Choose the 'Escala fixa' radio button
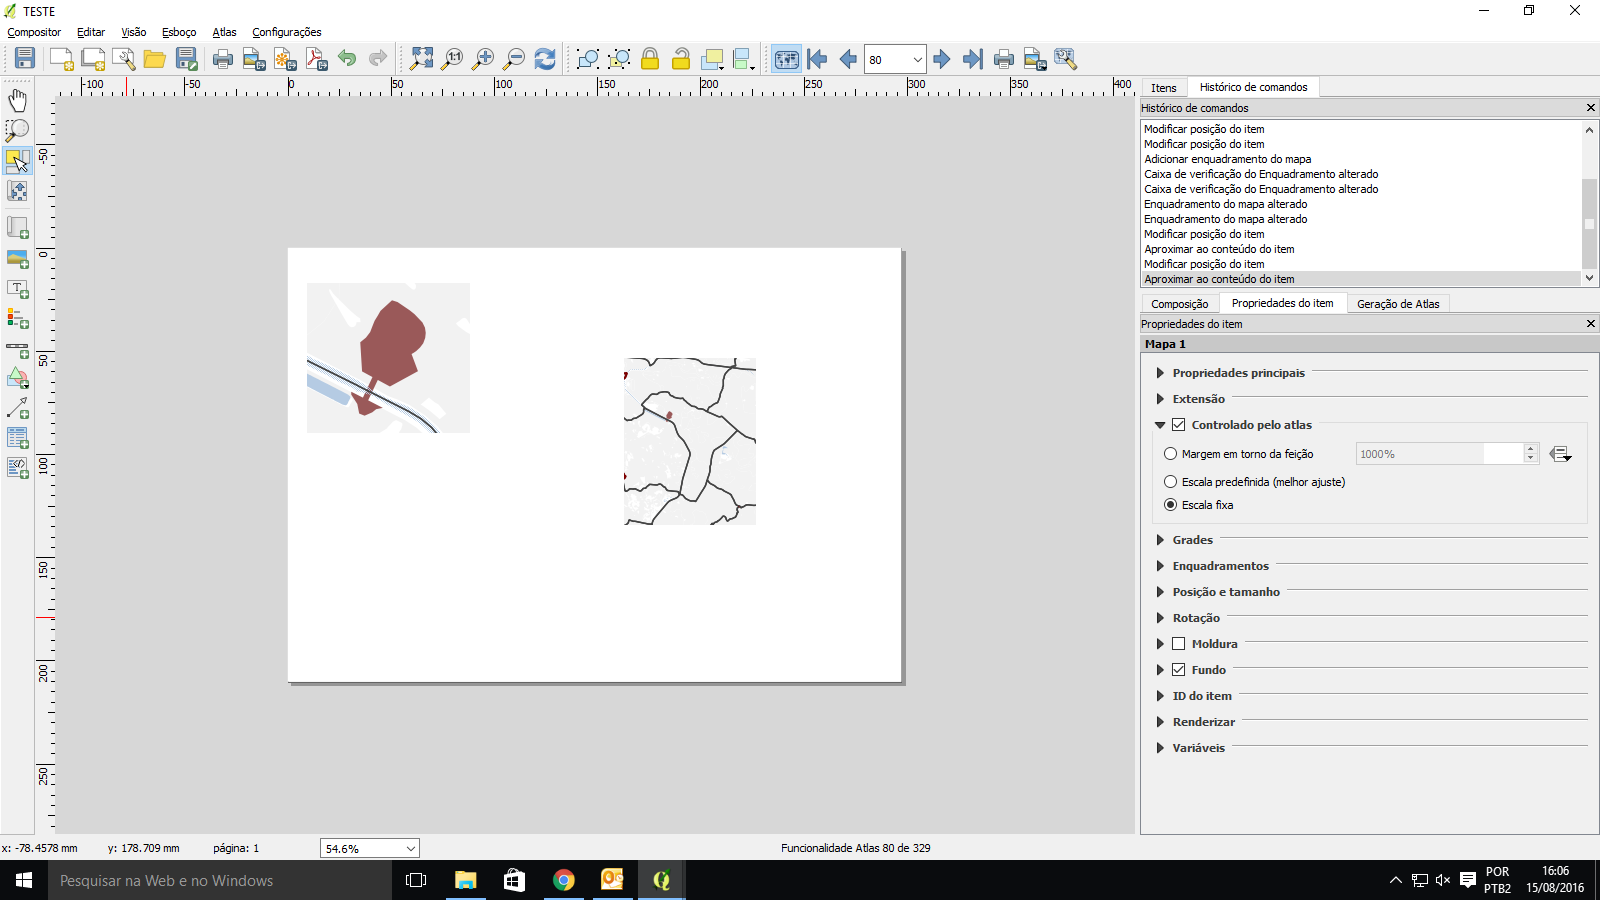 1170,505
